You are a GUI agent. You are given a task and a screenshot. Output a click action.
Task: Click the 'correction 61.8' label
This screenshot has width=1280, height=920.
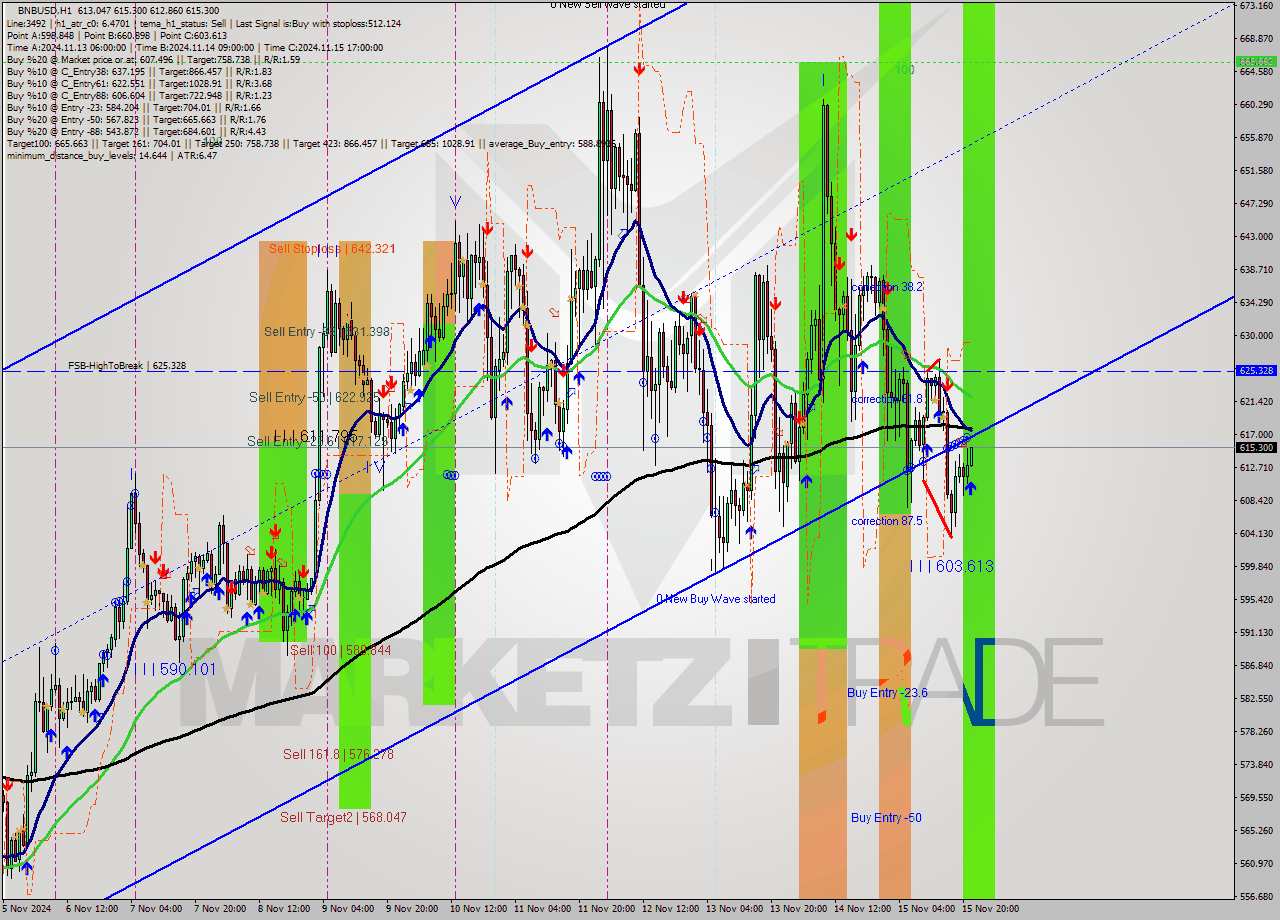click(x=887, y=399)
